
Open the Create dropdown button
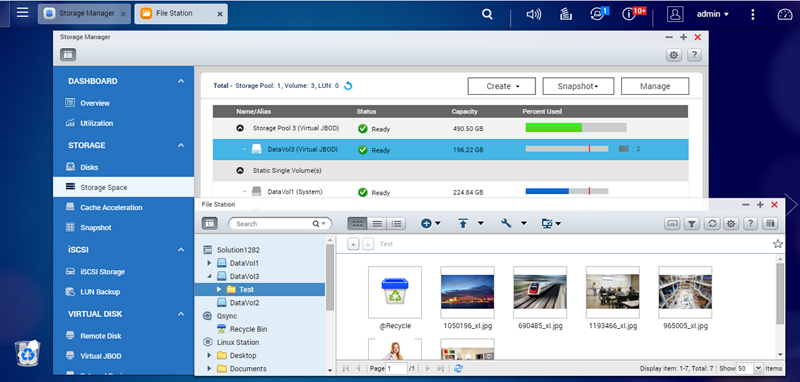pos(502,86)
